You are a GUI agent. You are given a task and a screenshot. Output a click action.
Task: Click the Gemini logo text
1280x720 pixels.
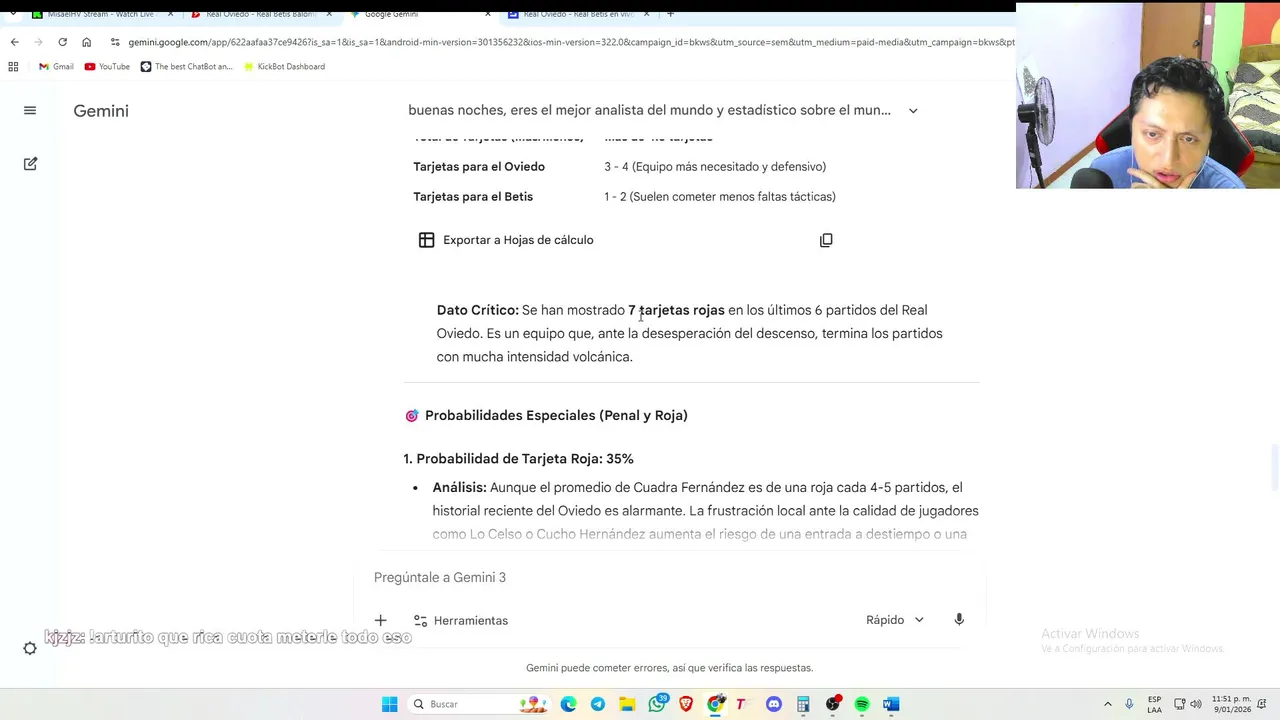(x=101, y=111)
